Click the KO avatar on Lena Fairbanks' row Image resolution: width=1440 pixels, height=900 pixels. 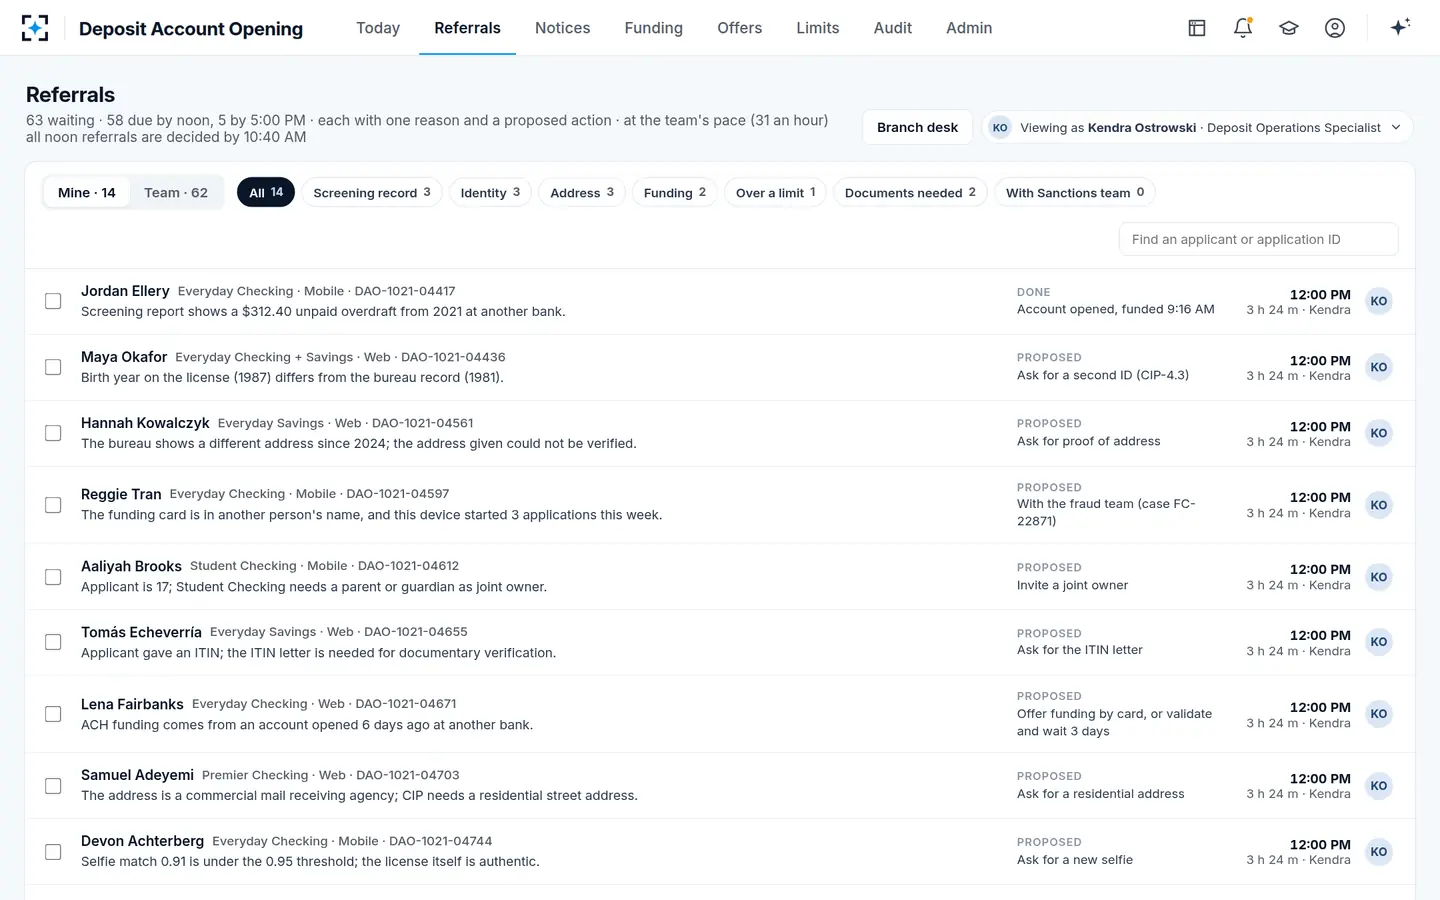click(1379, 714)
